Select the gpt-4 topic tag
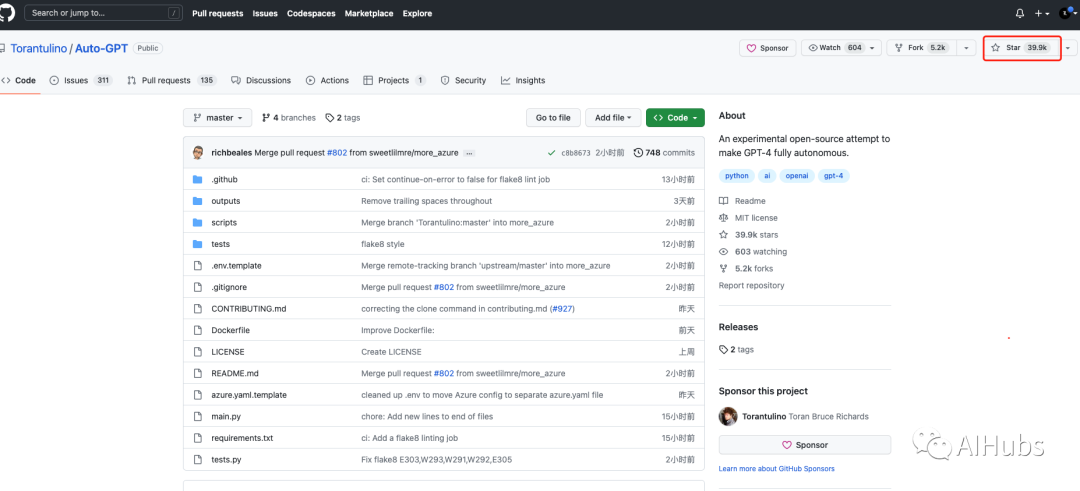Screen dimensions: 1080x491 pos(833,176)
